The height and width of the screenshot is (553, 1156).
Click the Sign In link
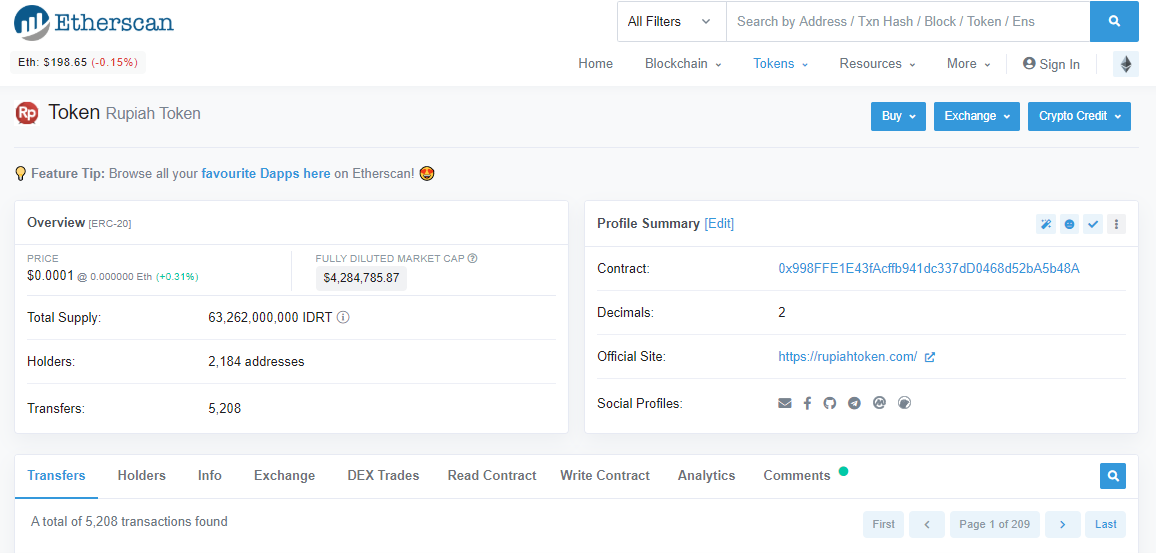click(1051, 64)
